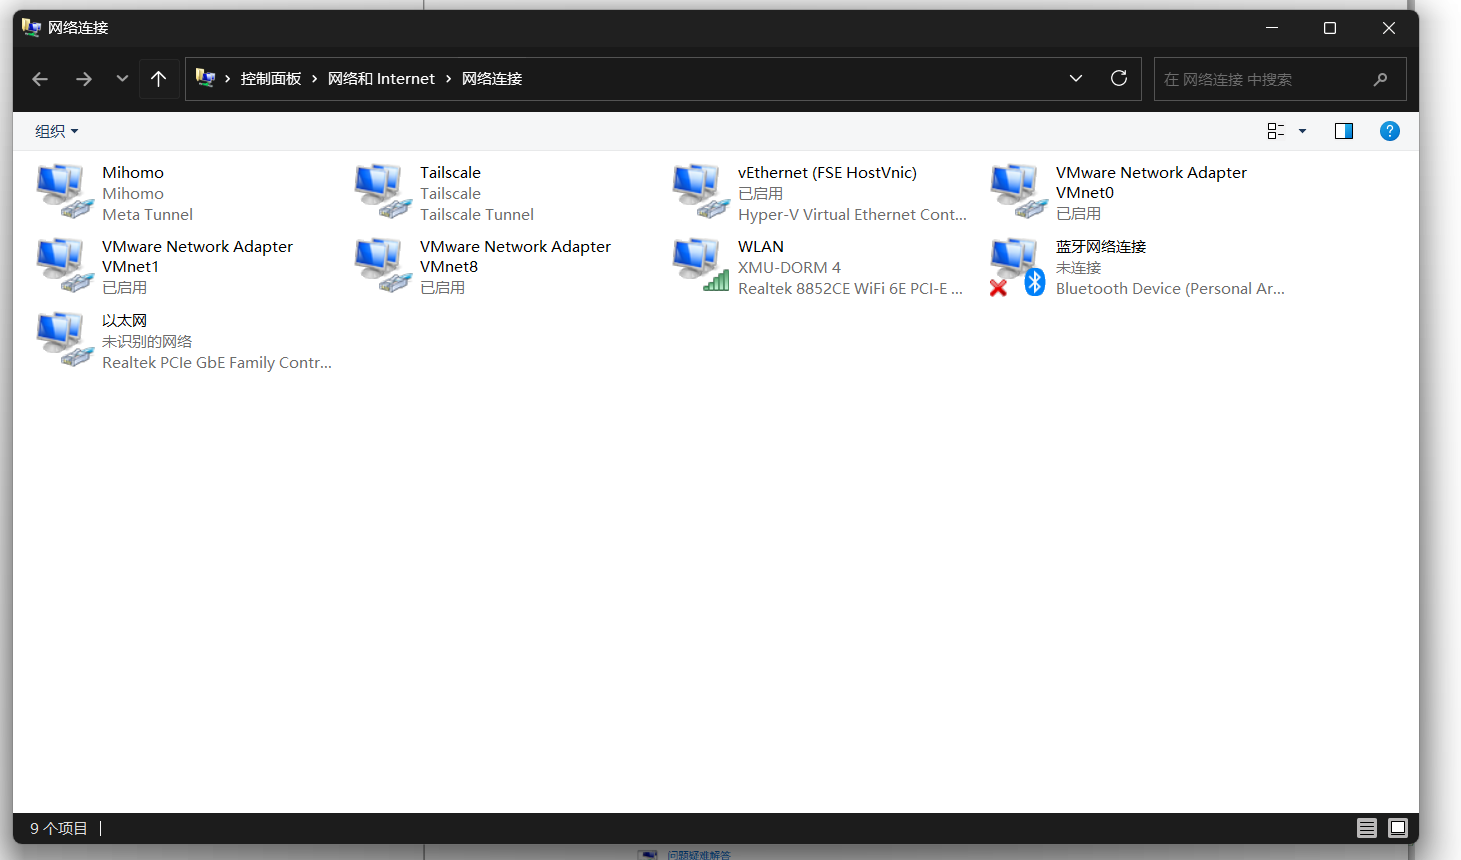Toggle the preview pane button
1461x860 pixels.
pyautogui.click(x=1343, y=131)
